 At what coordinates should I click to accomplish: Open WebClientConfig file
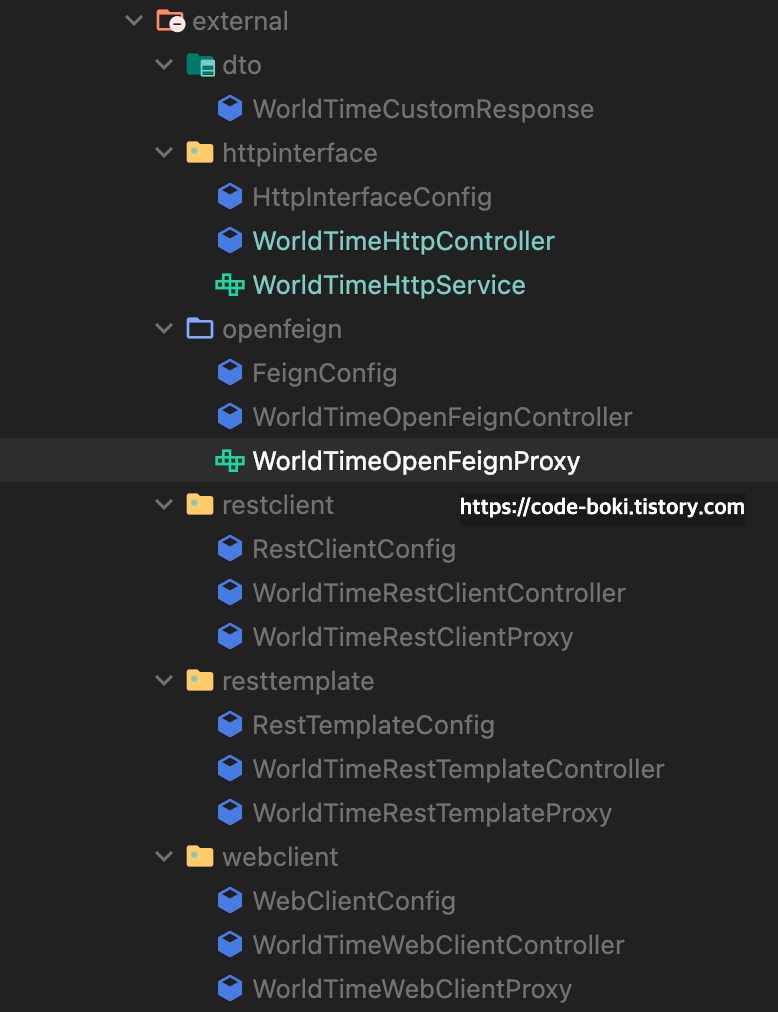(354, 902)
